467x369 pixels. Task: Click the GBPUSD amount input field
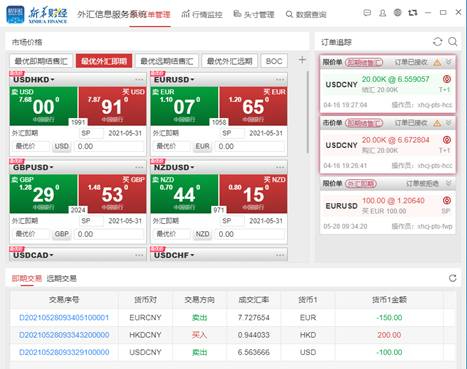109,234
